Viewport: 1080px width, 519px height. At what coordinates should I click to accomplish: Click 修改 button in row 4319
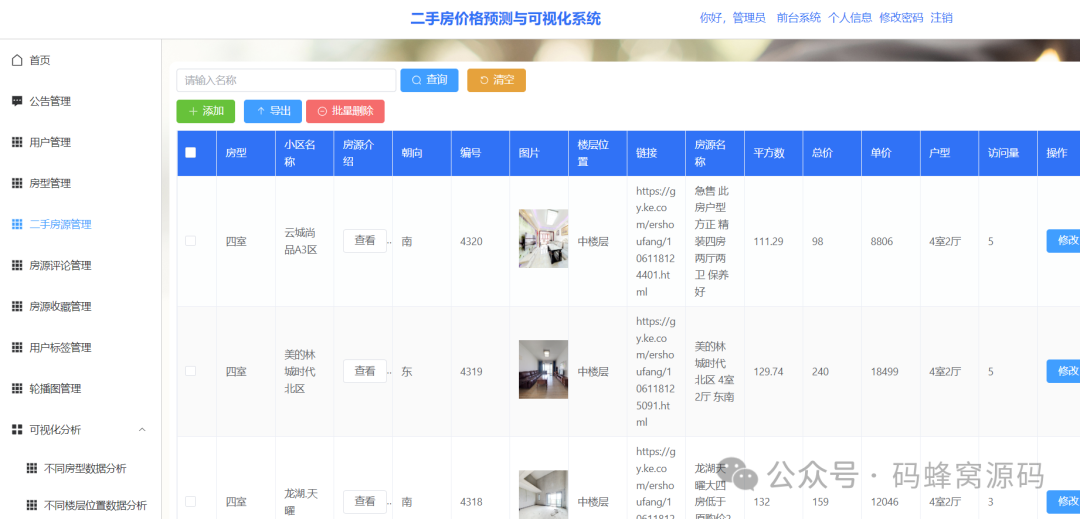[1063, 371]
